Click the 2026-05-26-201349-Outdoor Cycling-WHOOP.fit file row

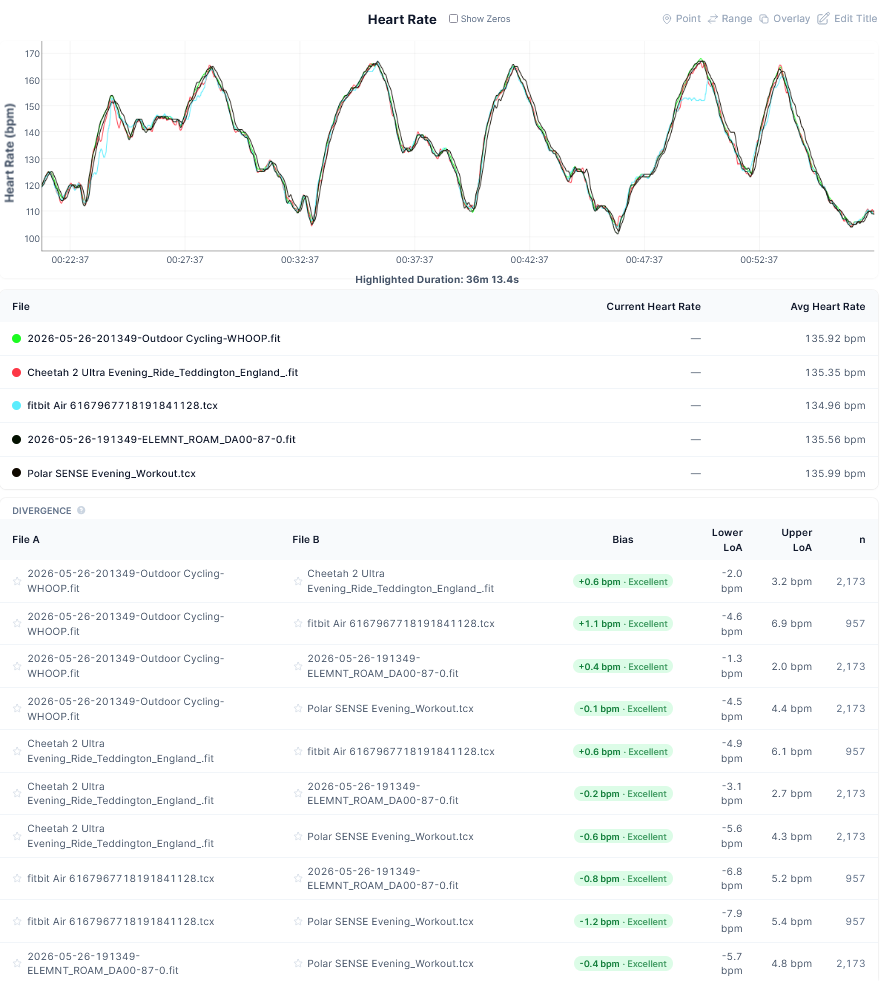point(439,338)
